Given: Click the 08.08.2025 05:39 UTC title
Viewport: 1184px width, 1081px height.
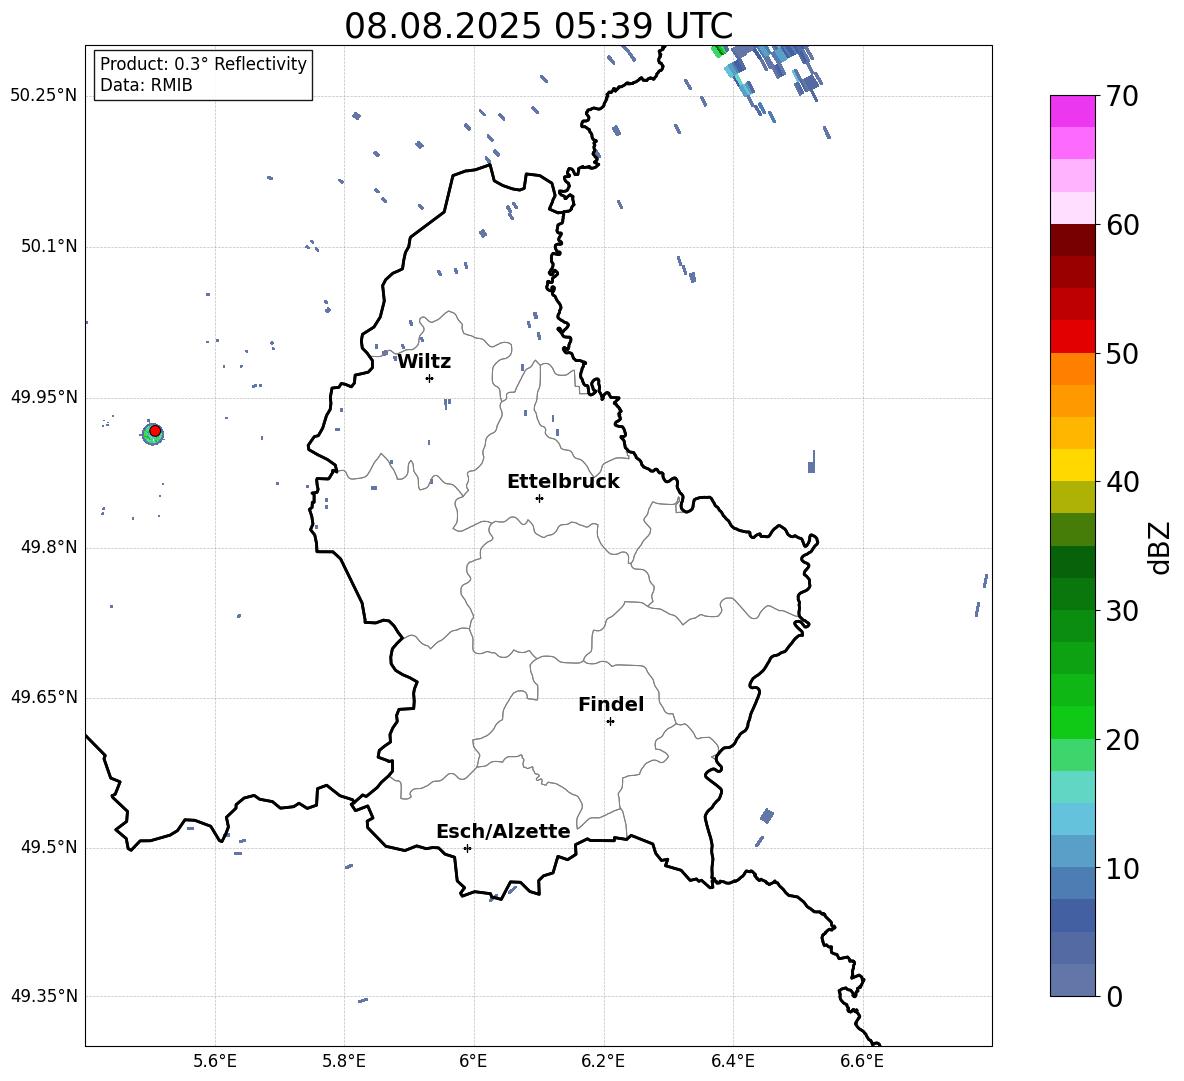Looking at the screenshot, I should (x=538, y=26).
